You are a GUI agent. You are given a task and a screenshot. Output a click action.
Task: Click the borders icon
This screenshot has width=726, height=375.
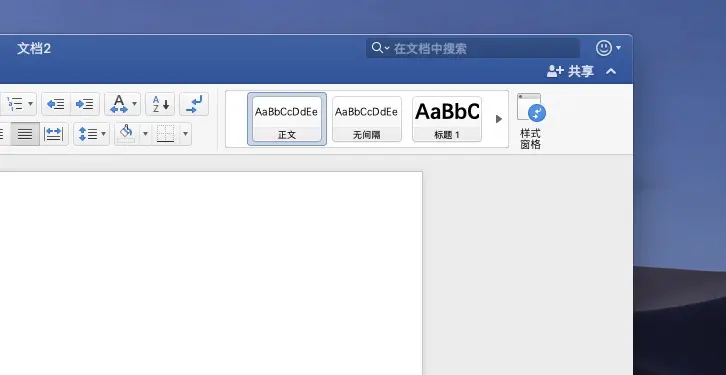[x=165, y=134]
